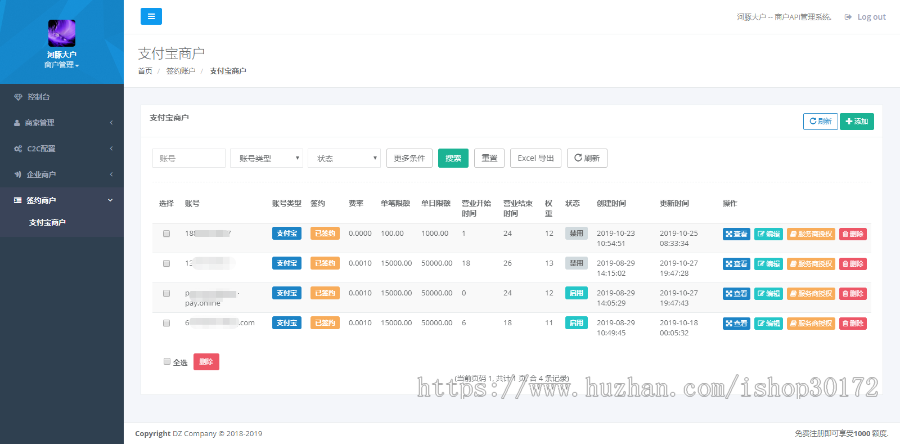Click 启用 status badge in row created 10:49:45
Screen dimensions: 900x444
576,323
